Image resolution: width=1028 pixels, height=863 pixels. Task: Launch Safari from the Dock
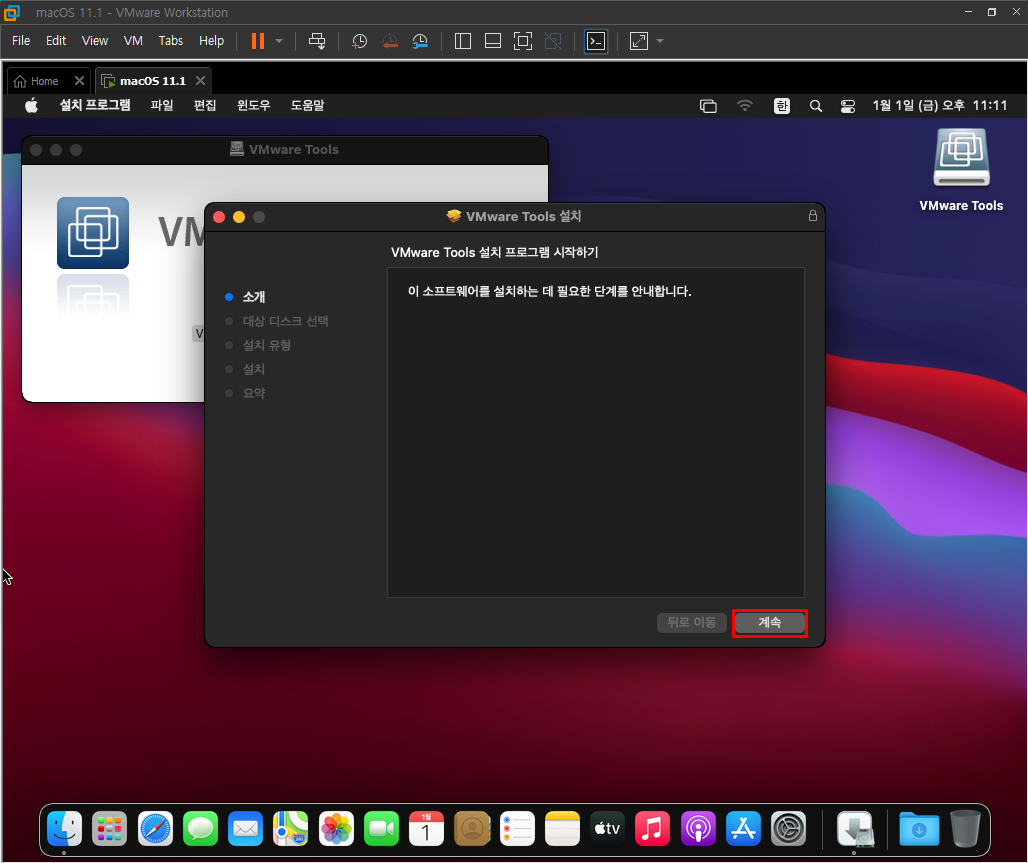click(155, 828)
